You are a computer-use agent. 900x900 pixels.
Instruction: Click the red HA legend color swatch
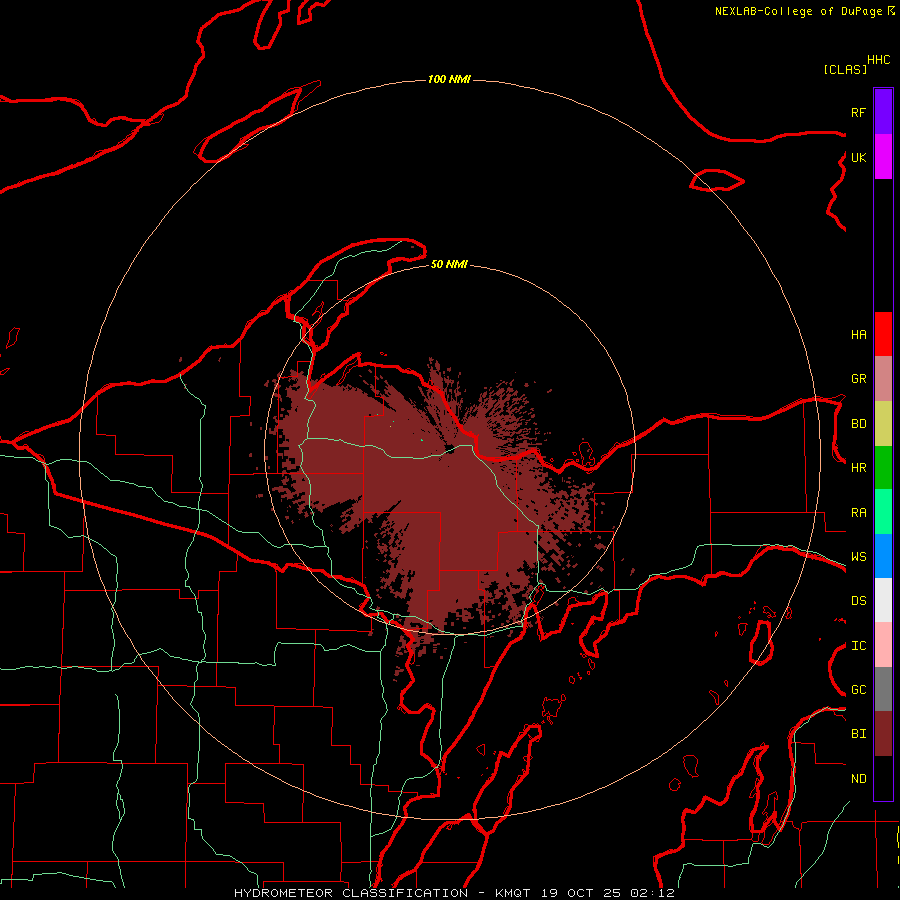point(883,334)
